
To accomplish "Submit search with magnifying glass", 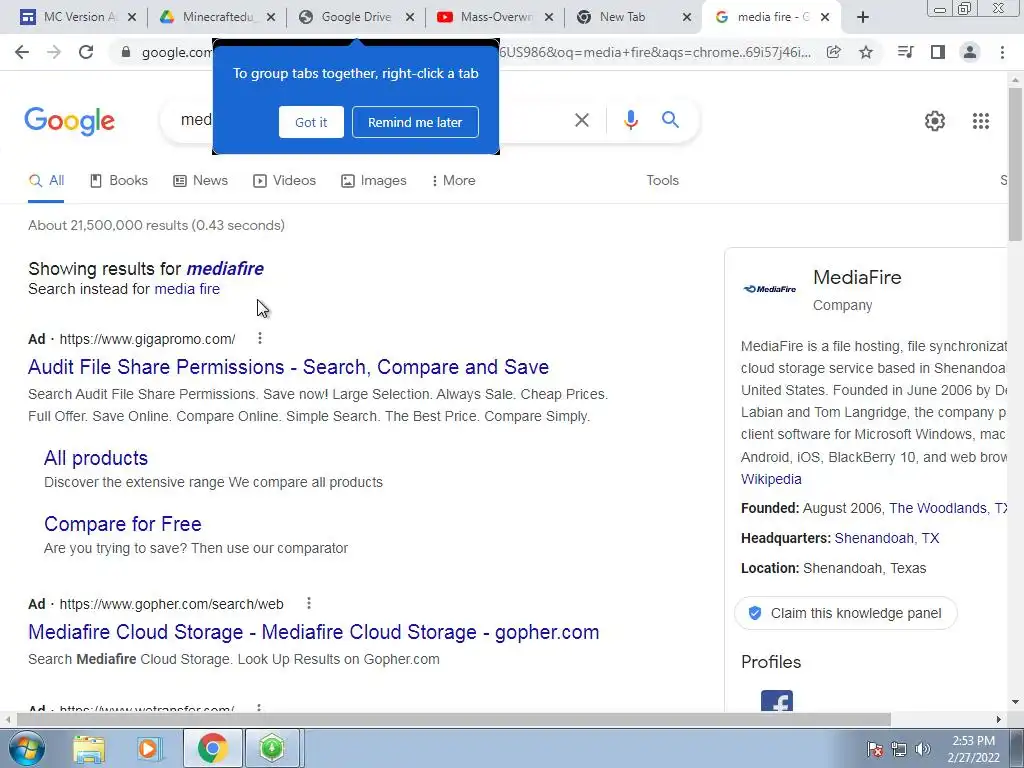I will point(670,120).
